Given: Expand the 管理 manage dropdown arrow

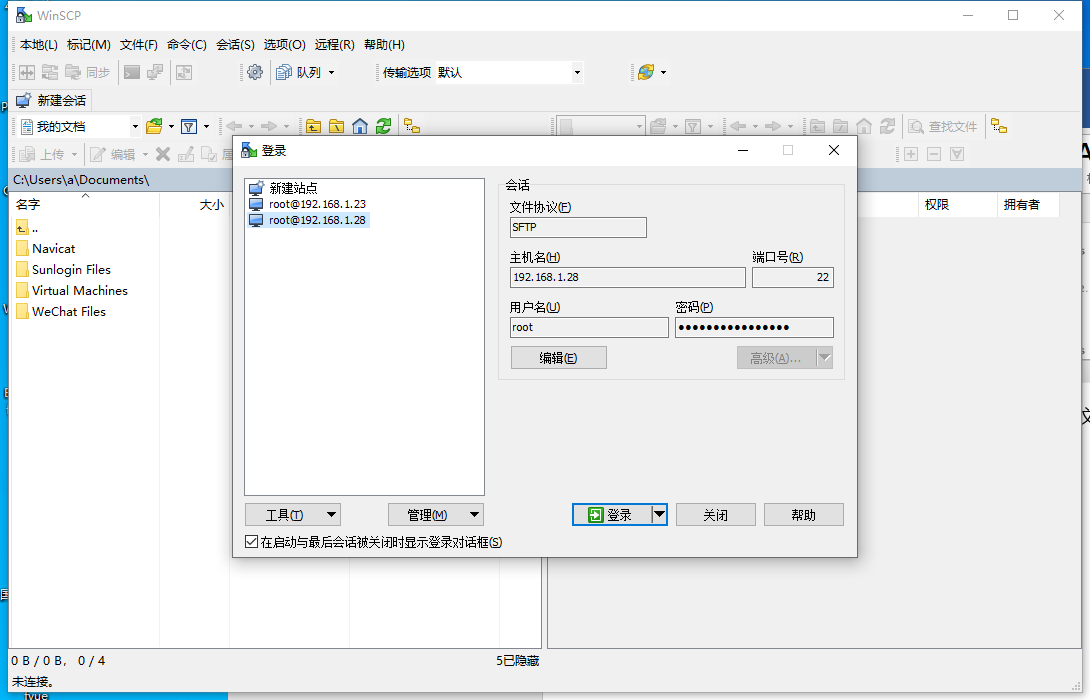Looking at the screenshot, I should (x=474, y=515).
